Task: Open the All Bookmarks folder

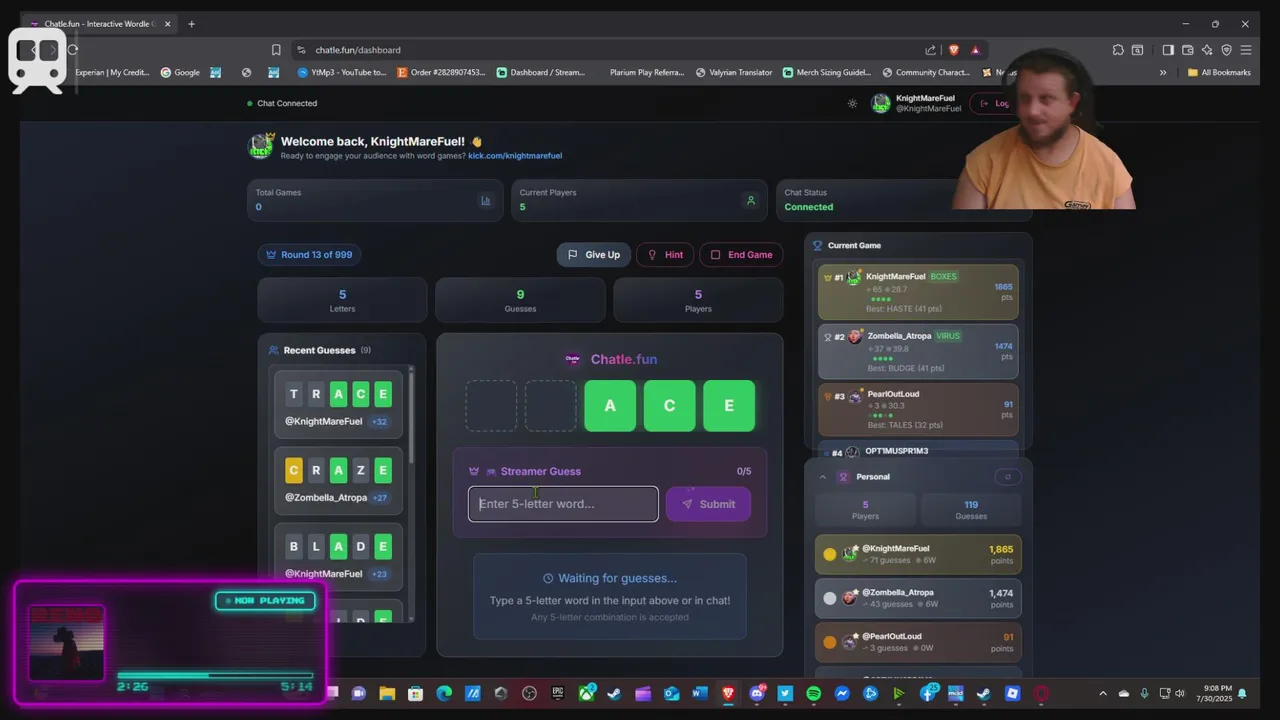Action: pyautogui.click(x=1219, y=72)
